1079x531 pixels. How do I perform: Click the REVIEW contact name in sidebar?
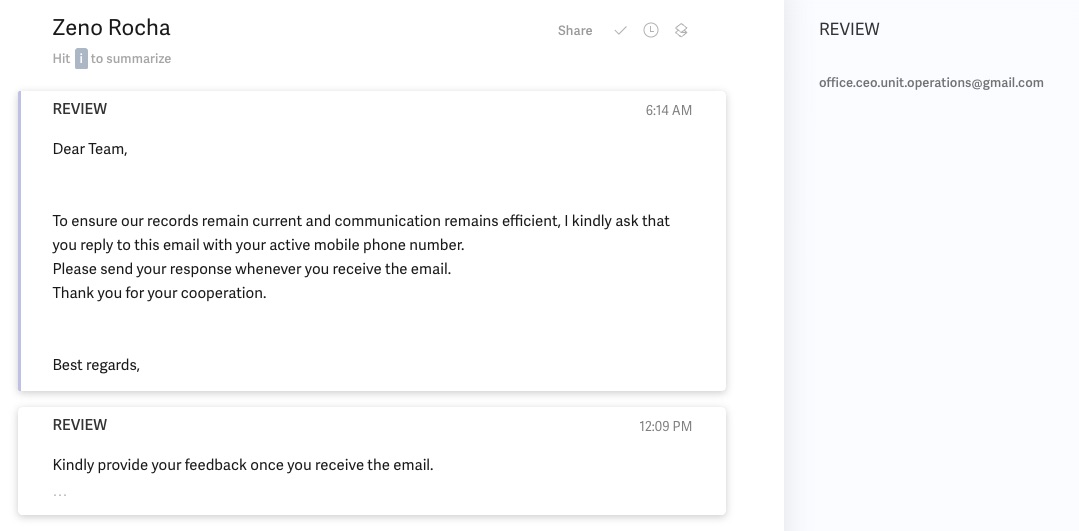(x=849, y=30)
